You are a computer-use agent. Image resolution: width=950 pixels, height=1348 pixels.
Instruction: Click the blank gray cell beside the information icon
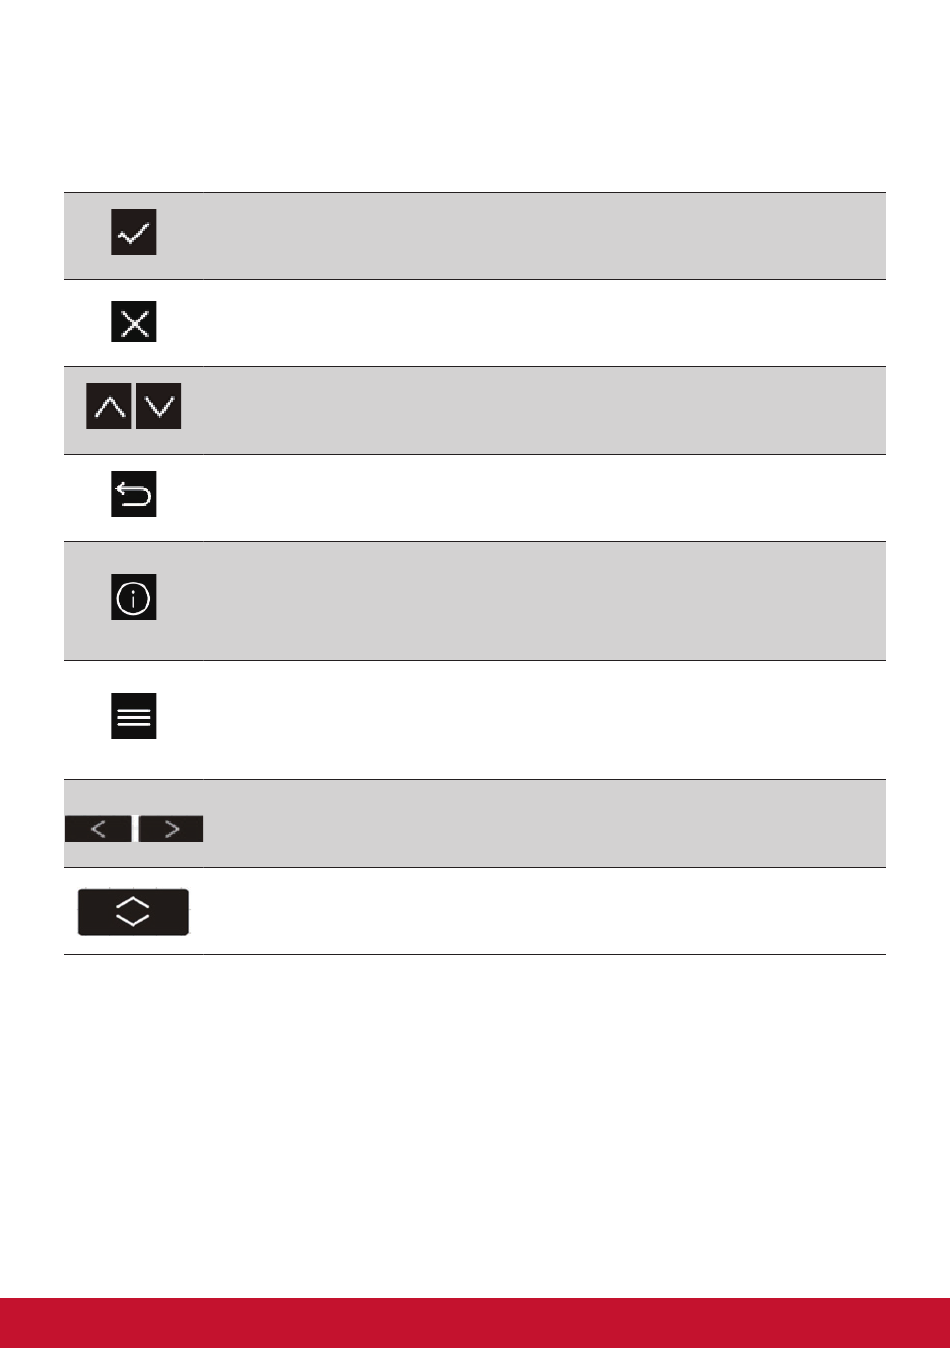pos(543,601)
